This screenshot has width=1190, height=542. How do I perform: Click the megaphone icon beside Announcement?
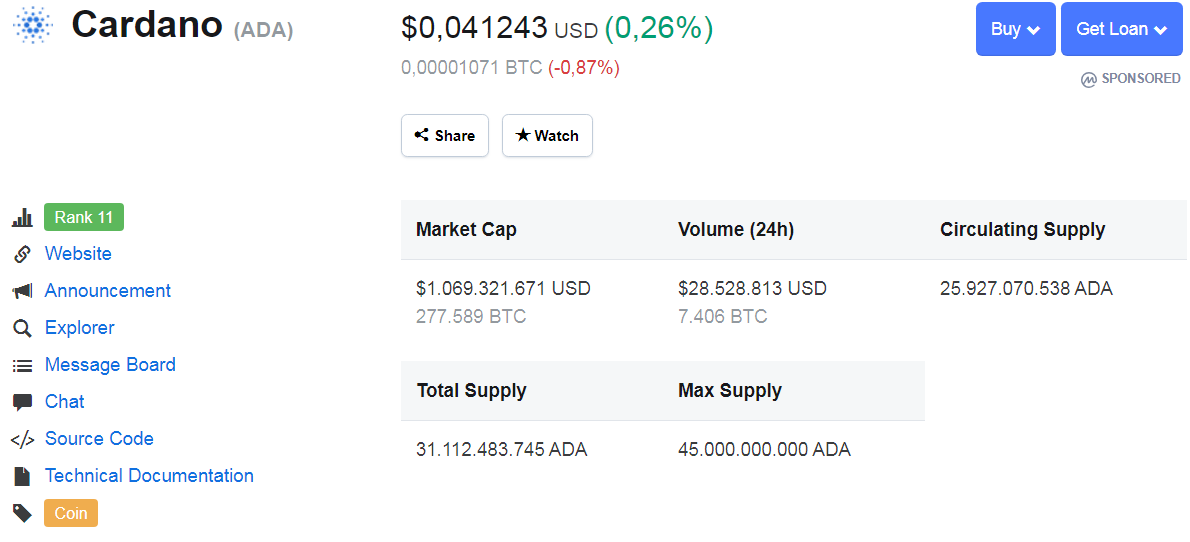22,291
